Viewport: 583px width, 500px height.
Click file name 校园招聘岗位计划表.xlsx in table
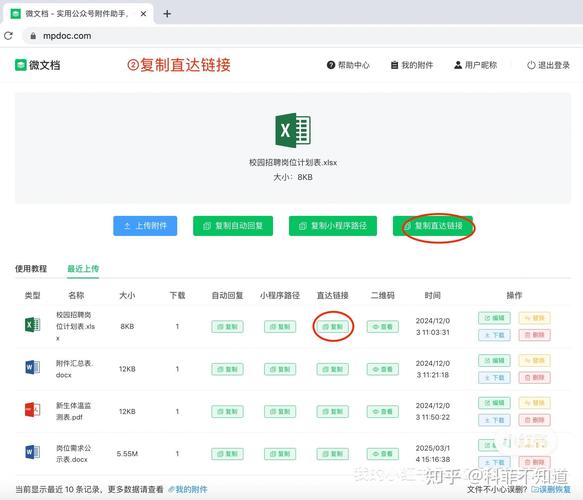coord(75,326)
